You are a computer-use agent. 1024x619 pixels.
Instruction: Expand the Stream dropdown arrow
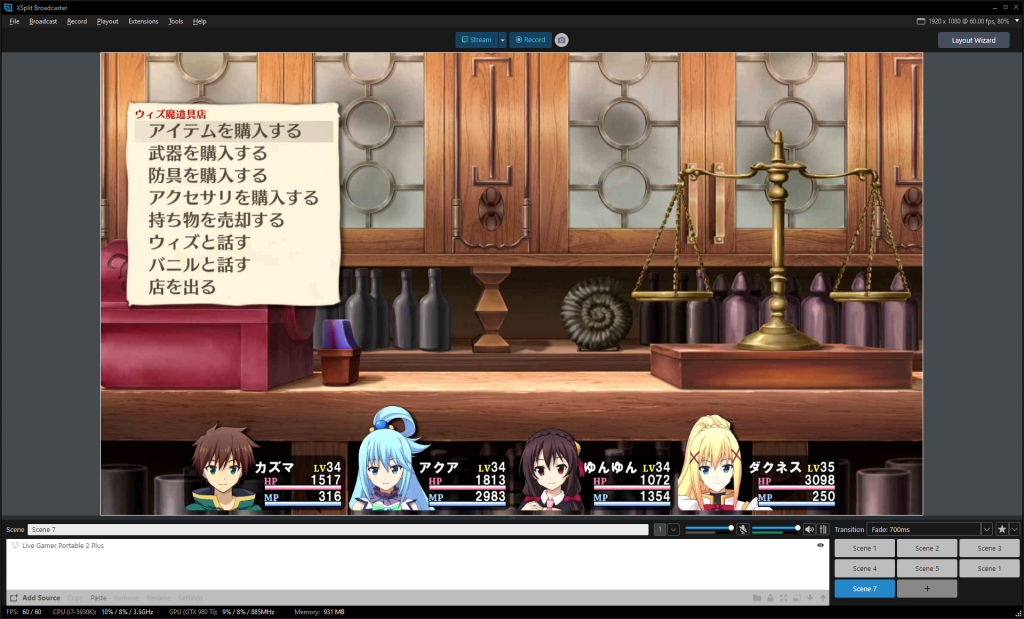[502, 40]
